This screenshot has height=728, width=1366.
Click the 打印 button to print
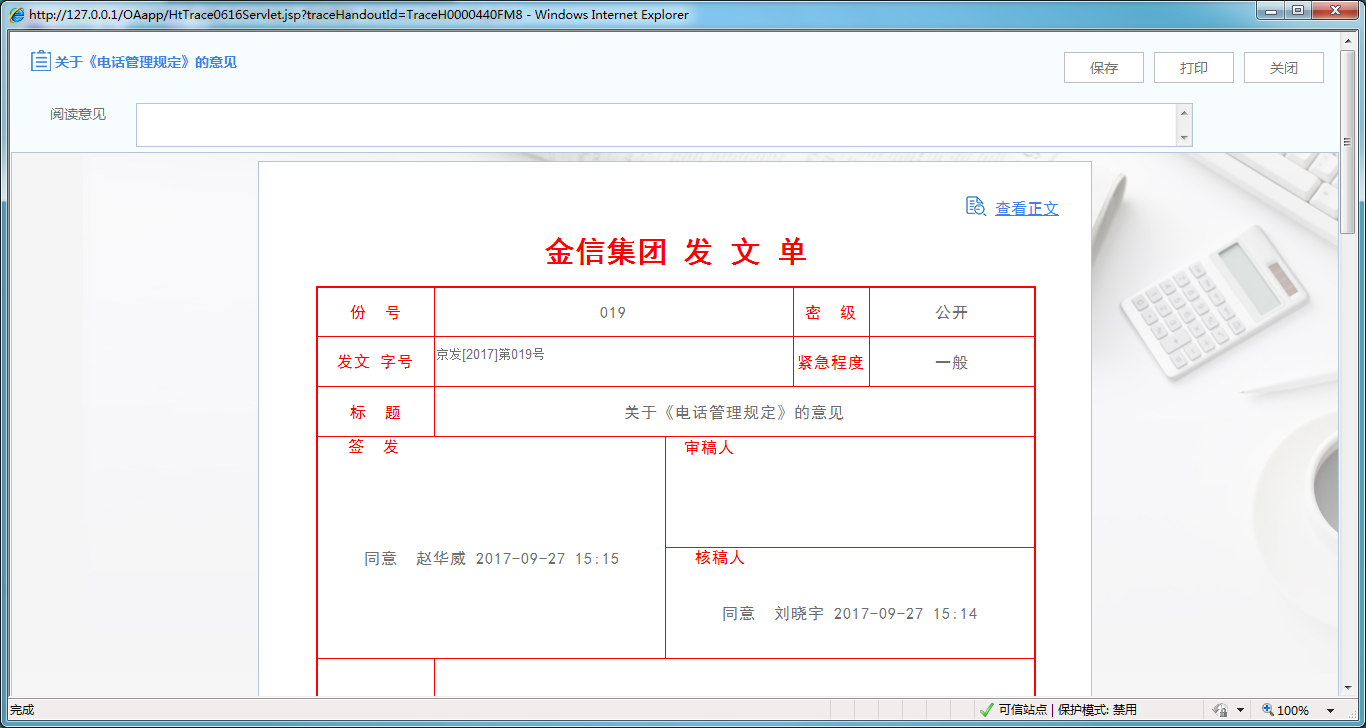pyautogui.click(x=1193, y=67)
